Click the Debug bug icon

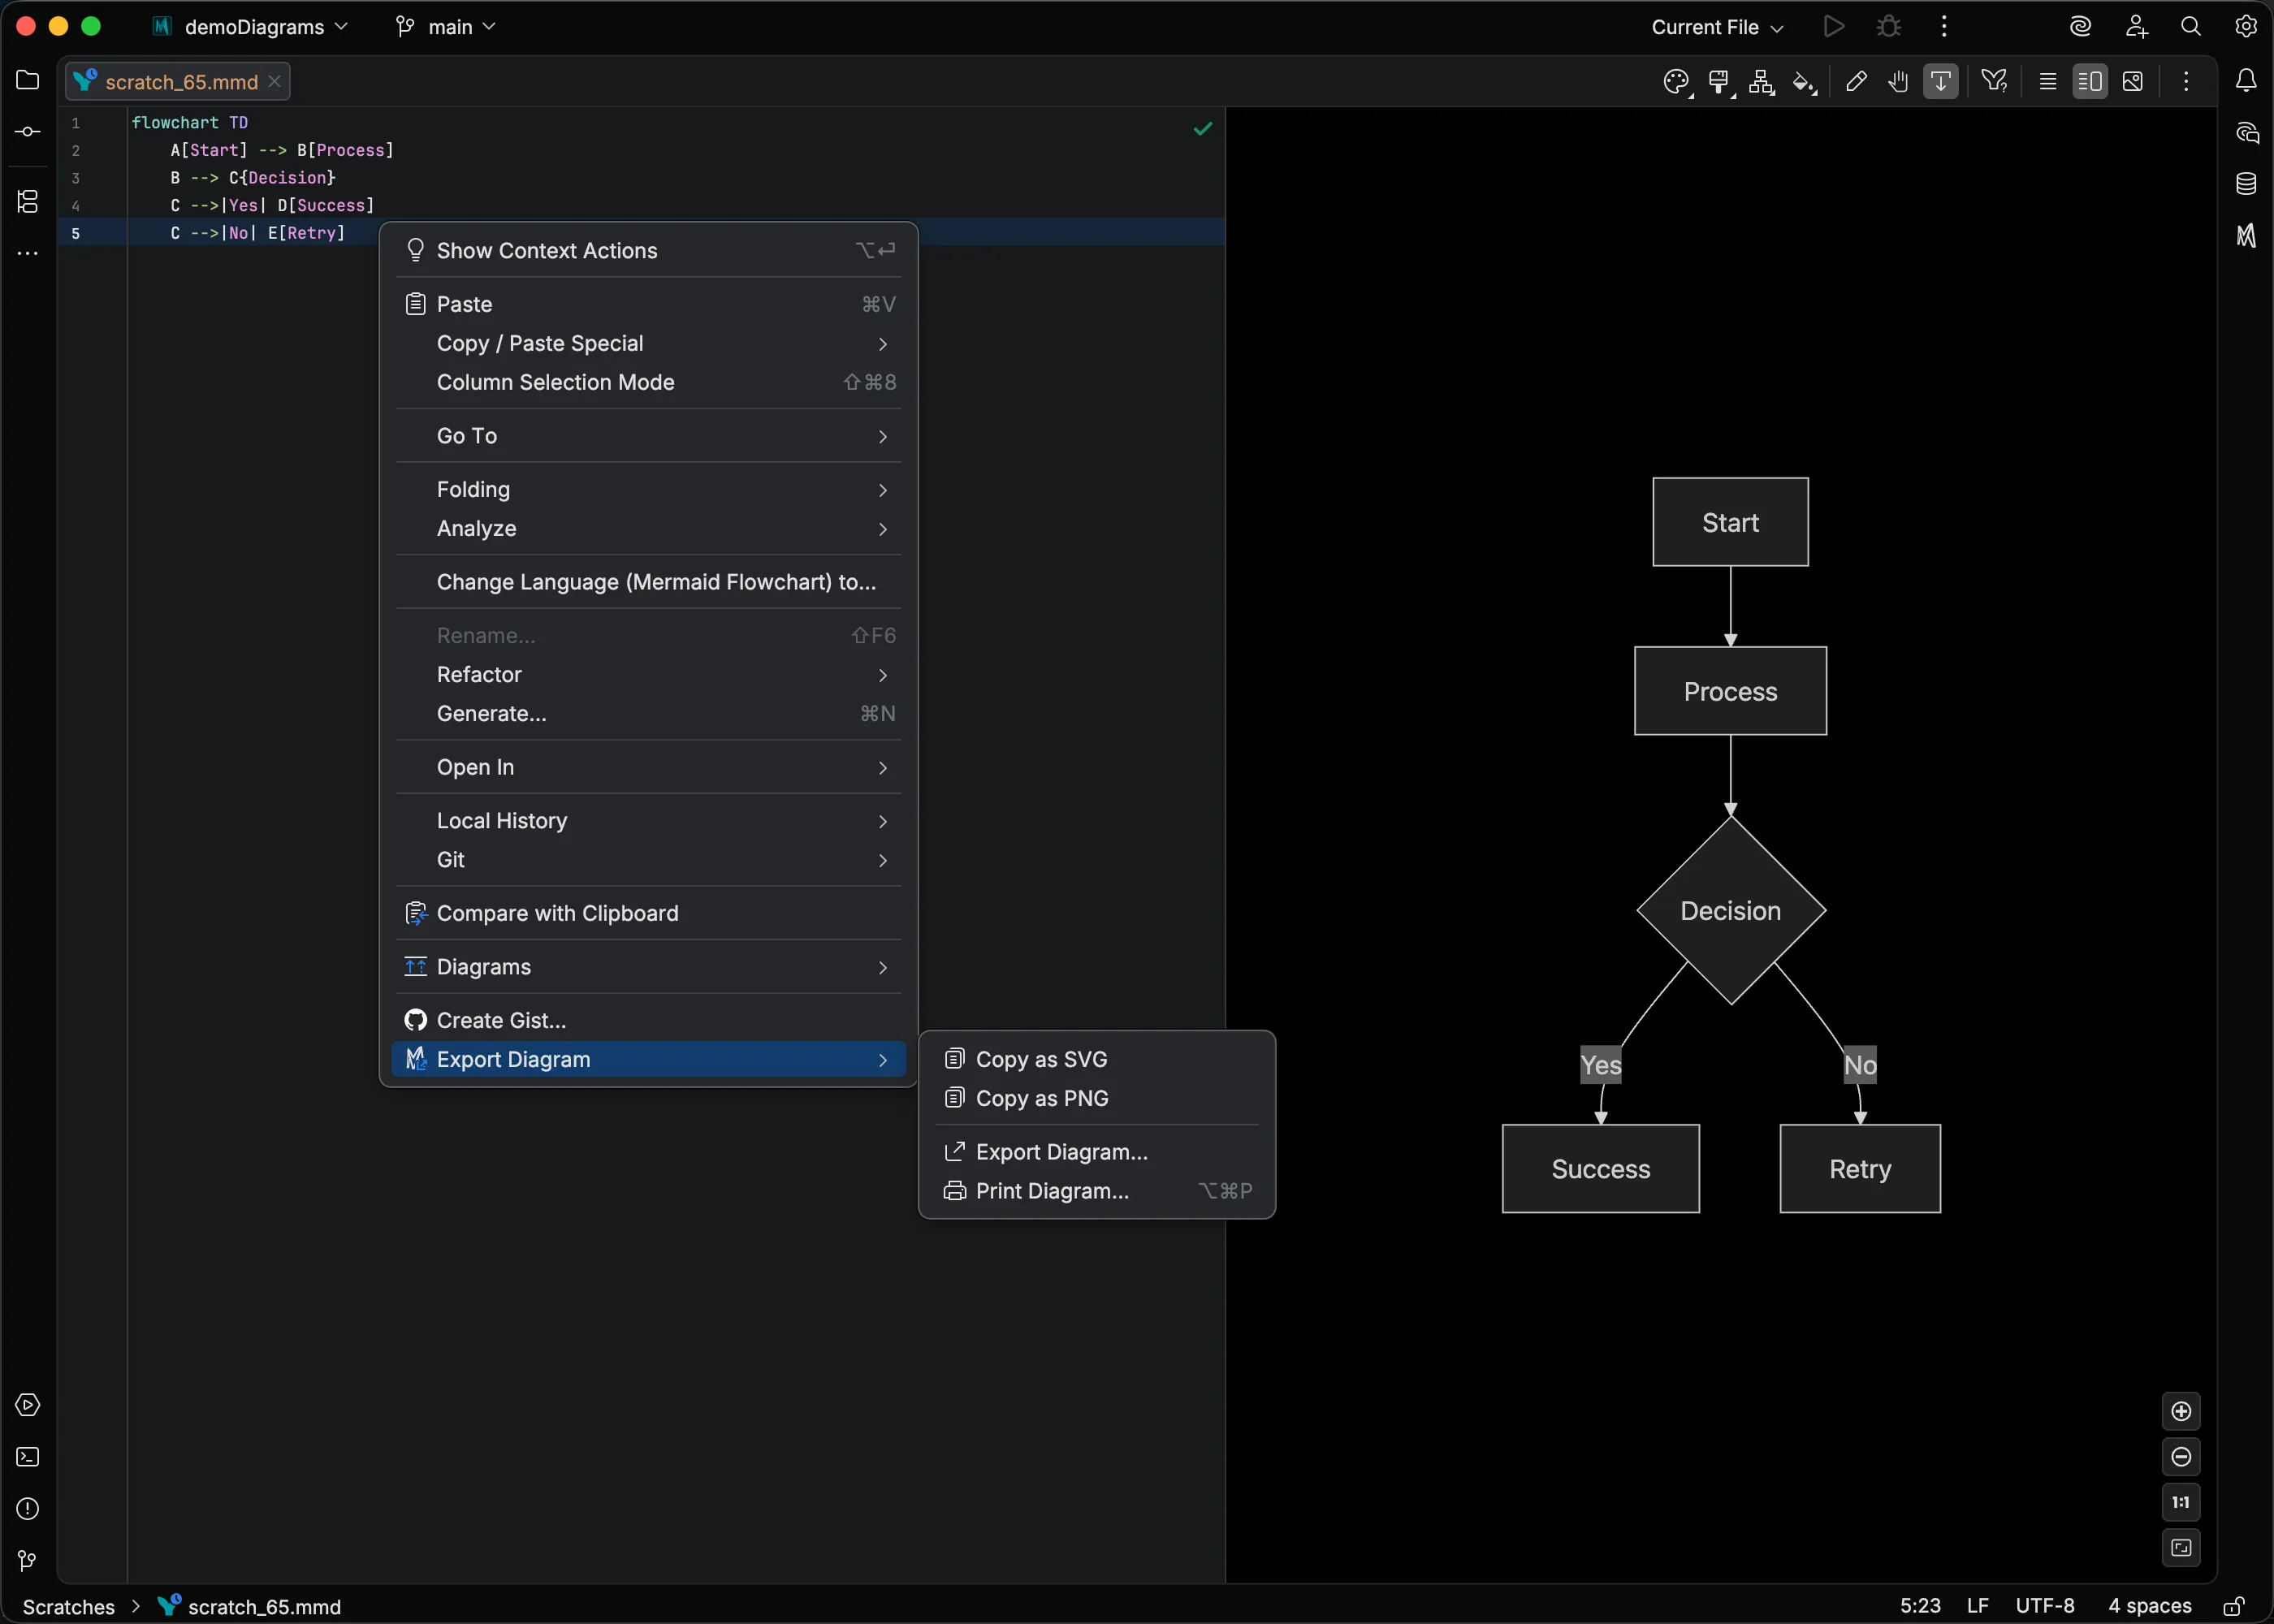(1888, 27)
